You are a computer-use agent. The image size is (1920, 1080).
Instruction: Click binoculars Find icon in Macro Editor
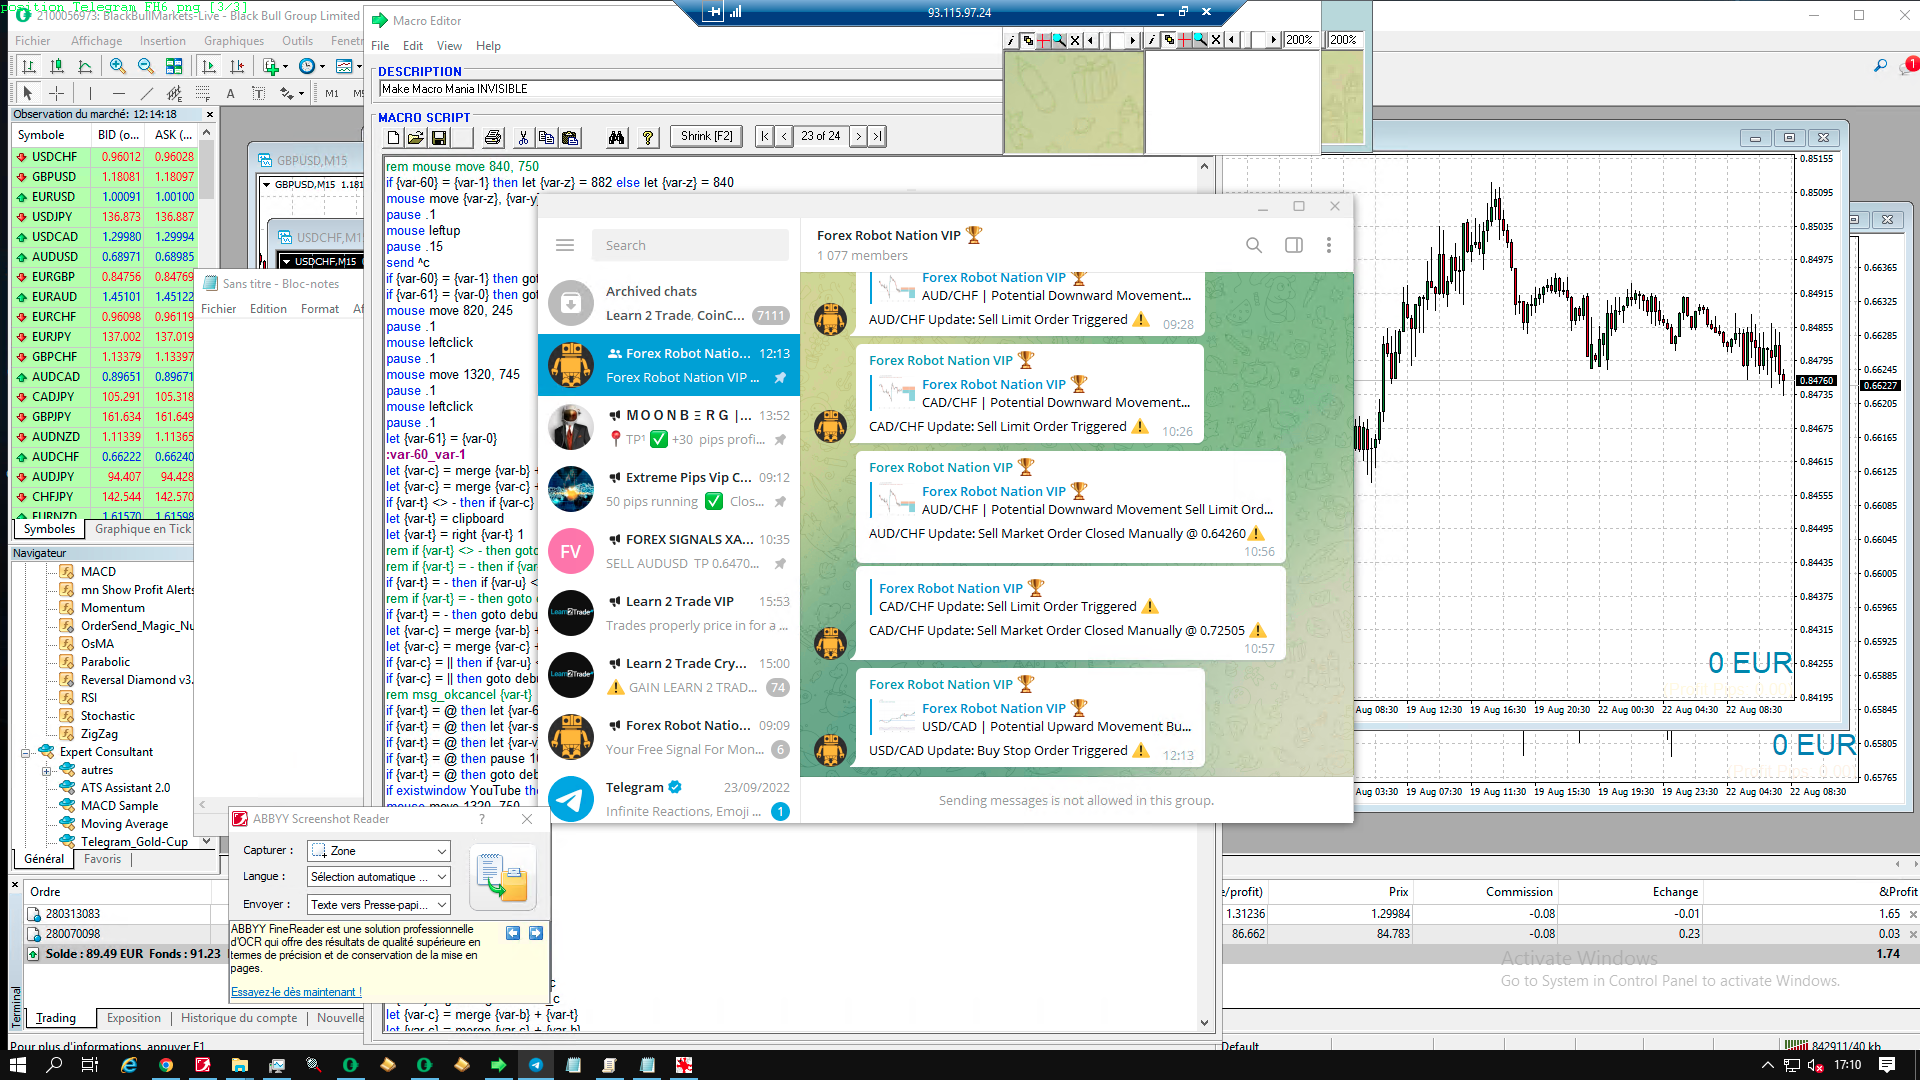point(617,137)
